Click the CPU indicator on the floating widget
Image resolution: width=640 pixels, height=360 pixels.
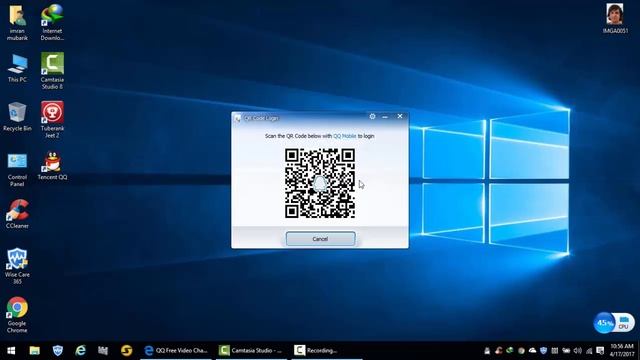click(x=624, y=323)
